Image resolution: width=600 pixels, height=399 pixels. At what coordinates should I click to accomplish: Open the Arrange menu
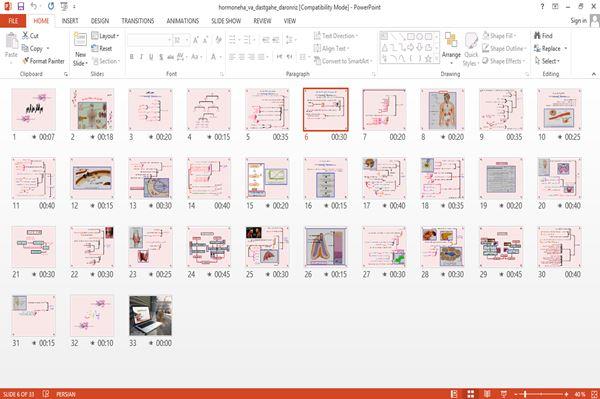pyautogui.click(x=451, y=49)
